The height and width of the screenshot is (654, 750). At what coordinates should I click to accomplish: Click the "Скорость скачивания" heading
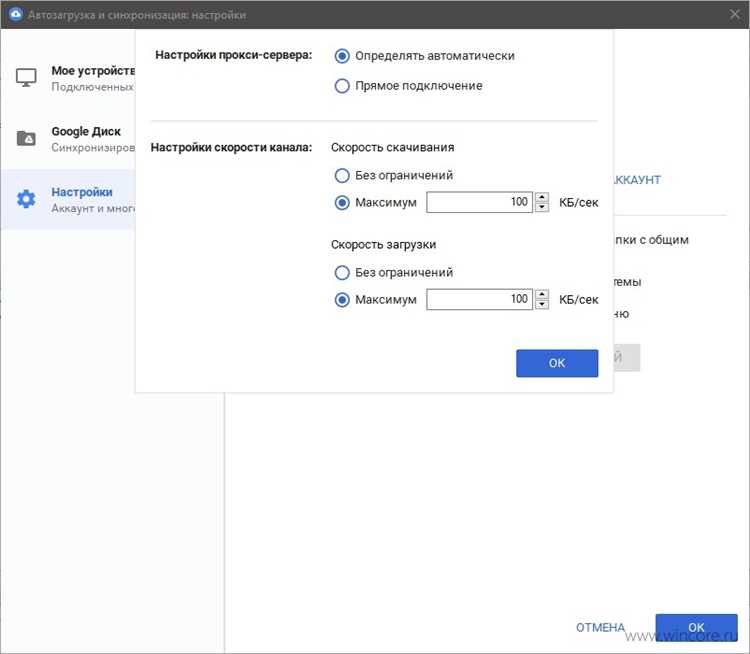(x=393, y=147)
